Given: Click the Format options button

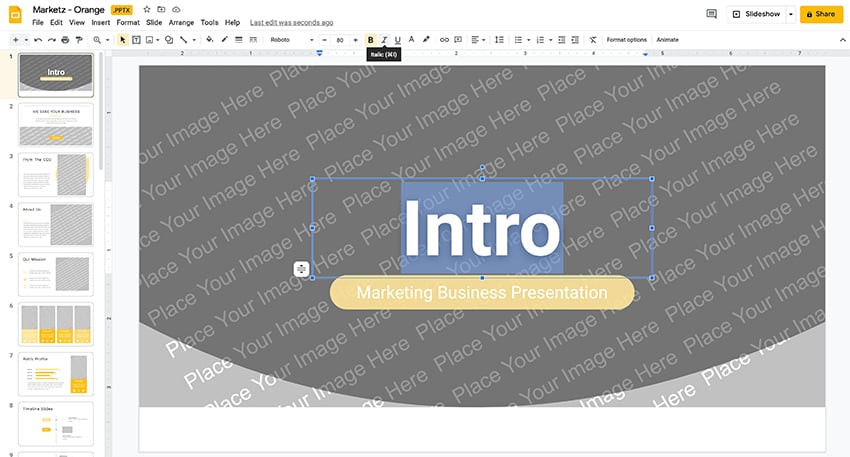Looking at the screenshot, I should [x=627, y=40].
